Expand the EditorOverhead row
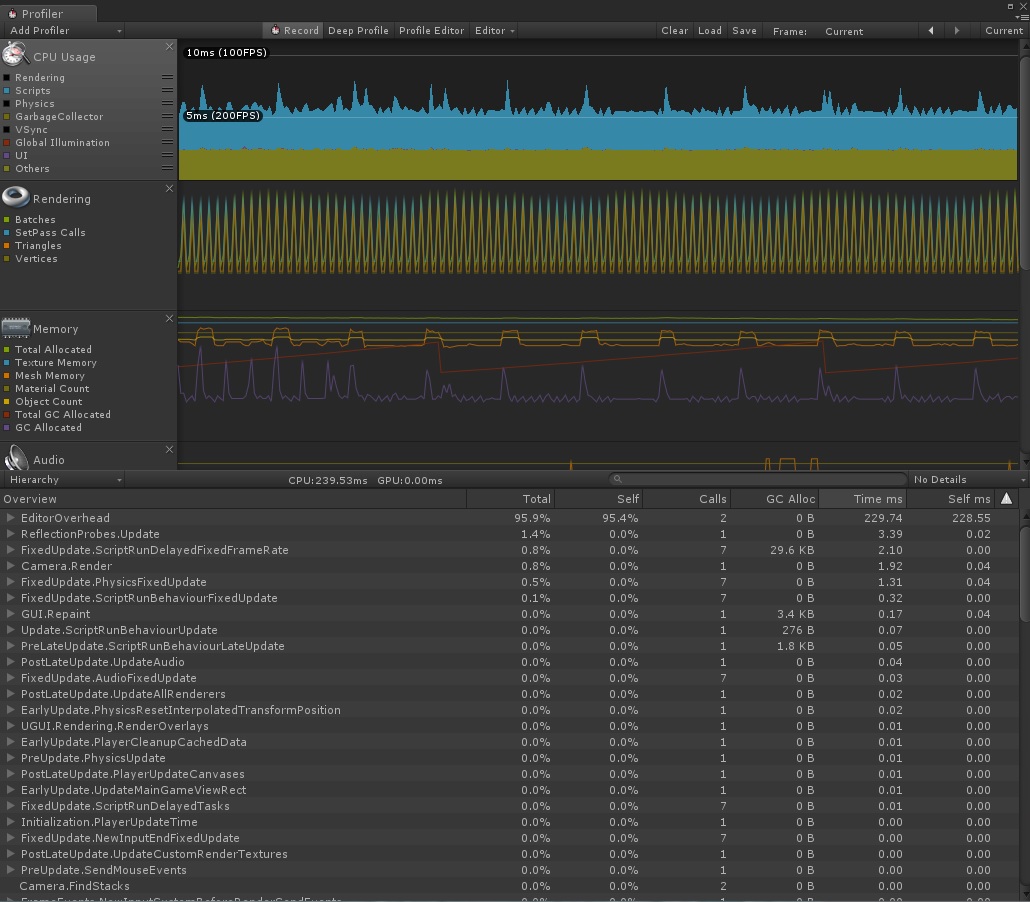 click(x=10, y=518)
